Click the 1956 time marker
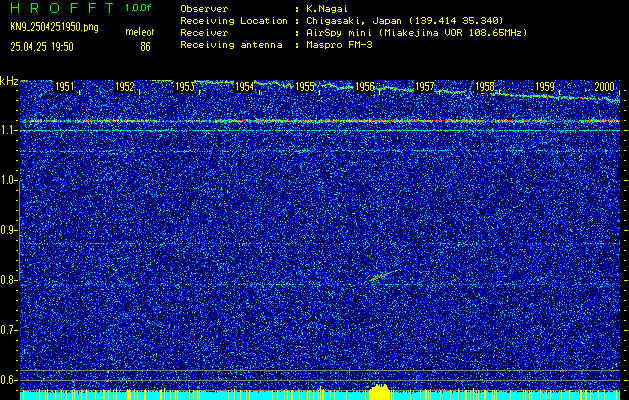Viewport: 629px width, 400px height. (365, 87)
